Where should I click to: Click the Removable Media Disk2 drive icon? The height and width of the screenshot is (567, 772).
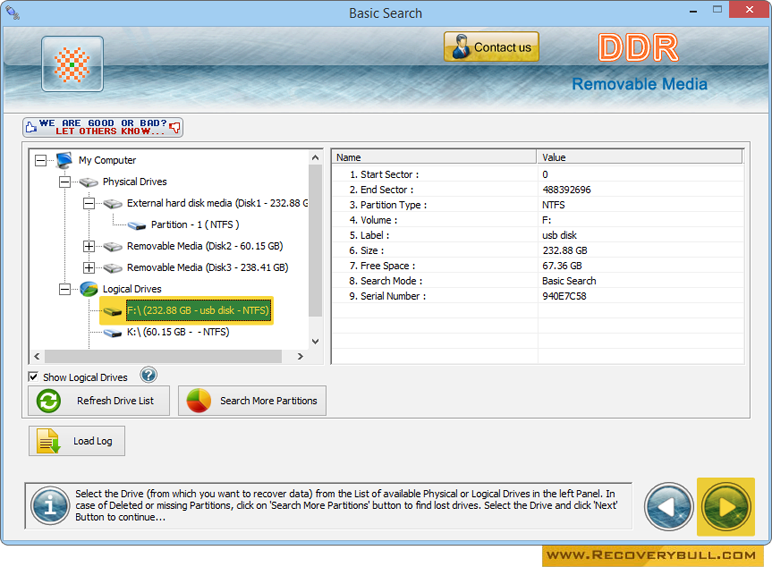coord(113,246)
